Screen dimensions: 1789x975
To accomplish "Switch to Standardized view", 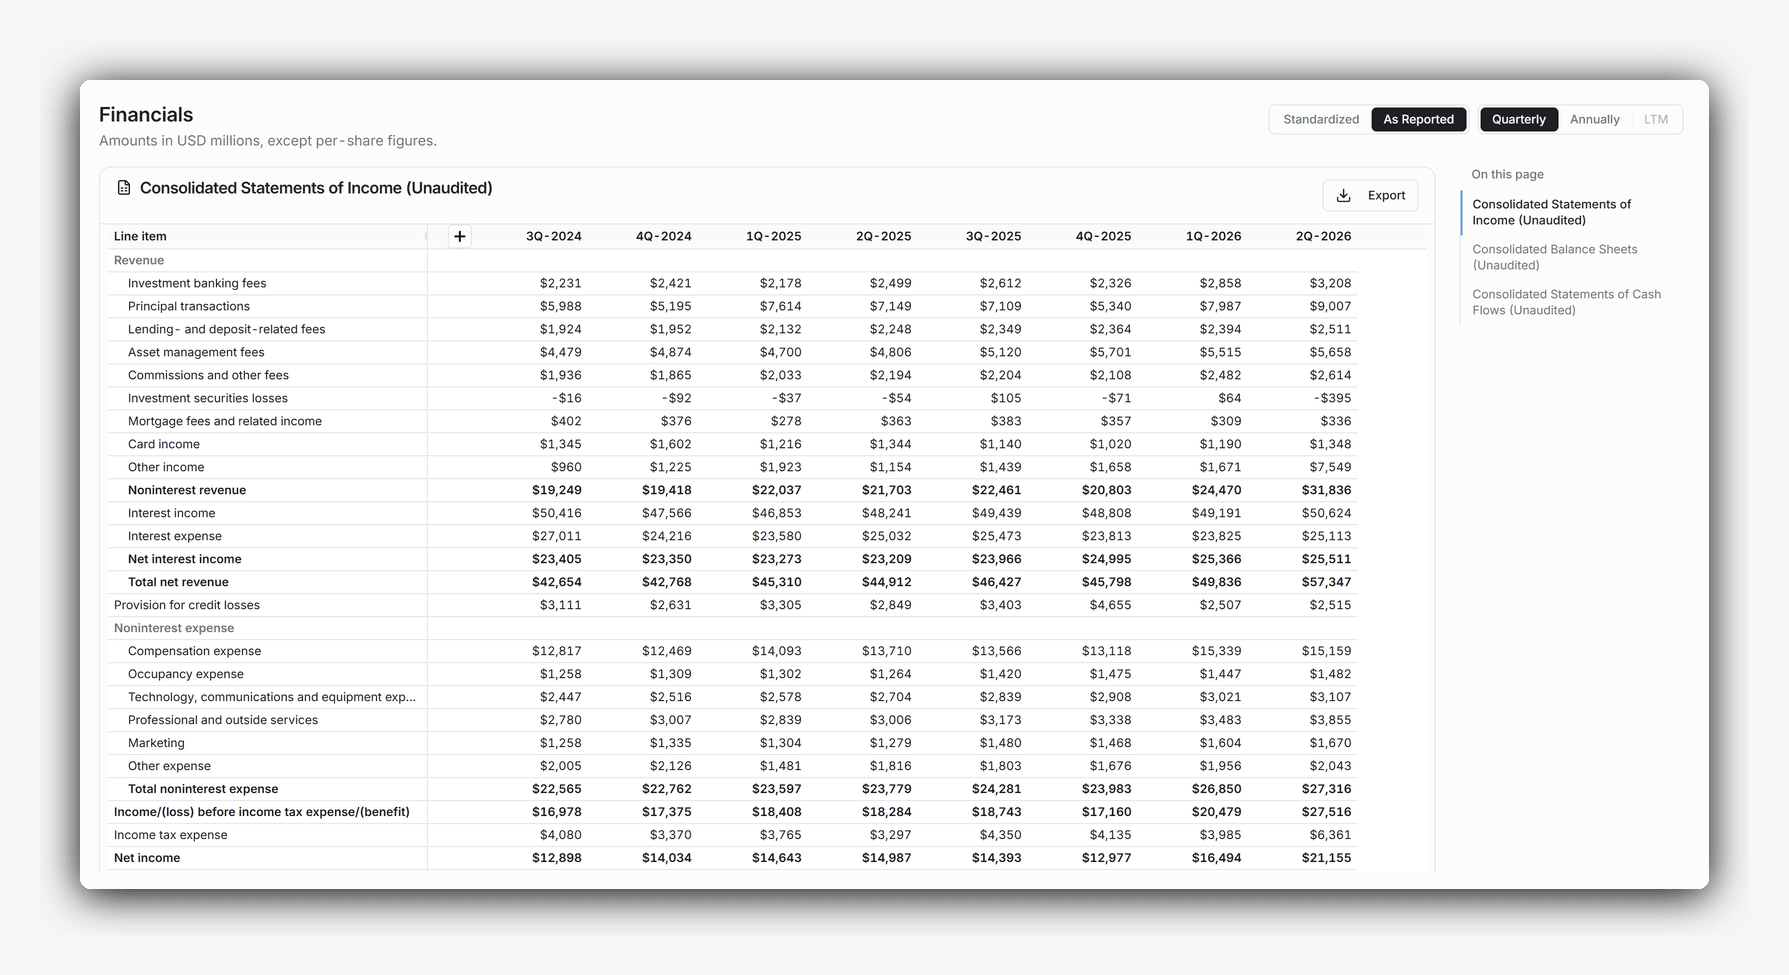I will click(1321, 119).
